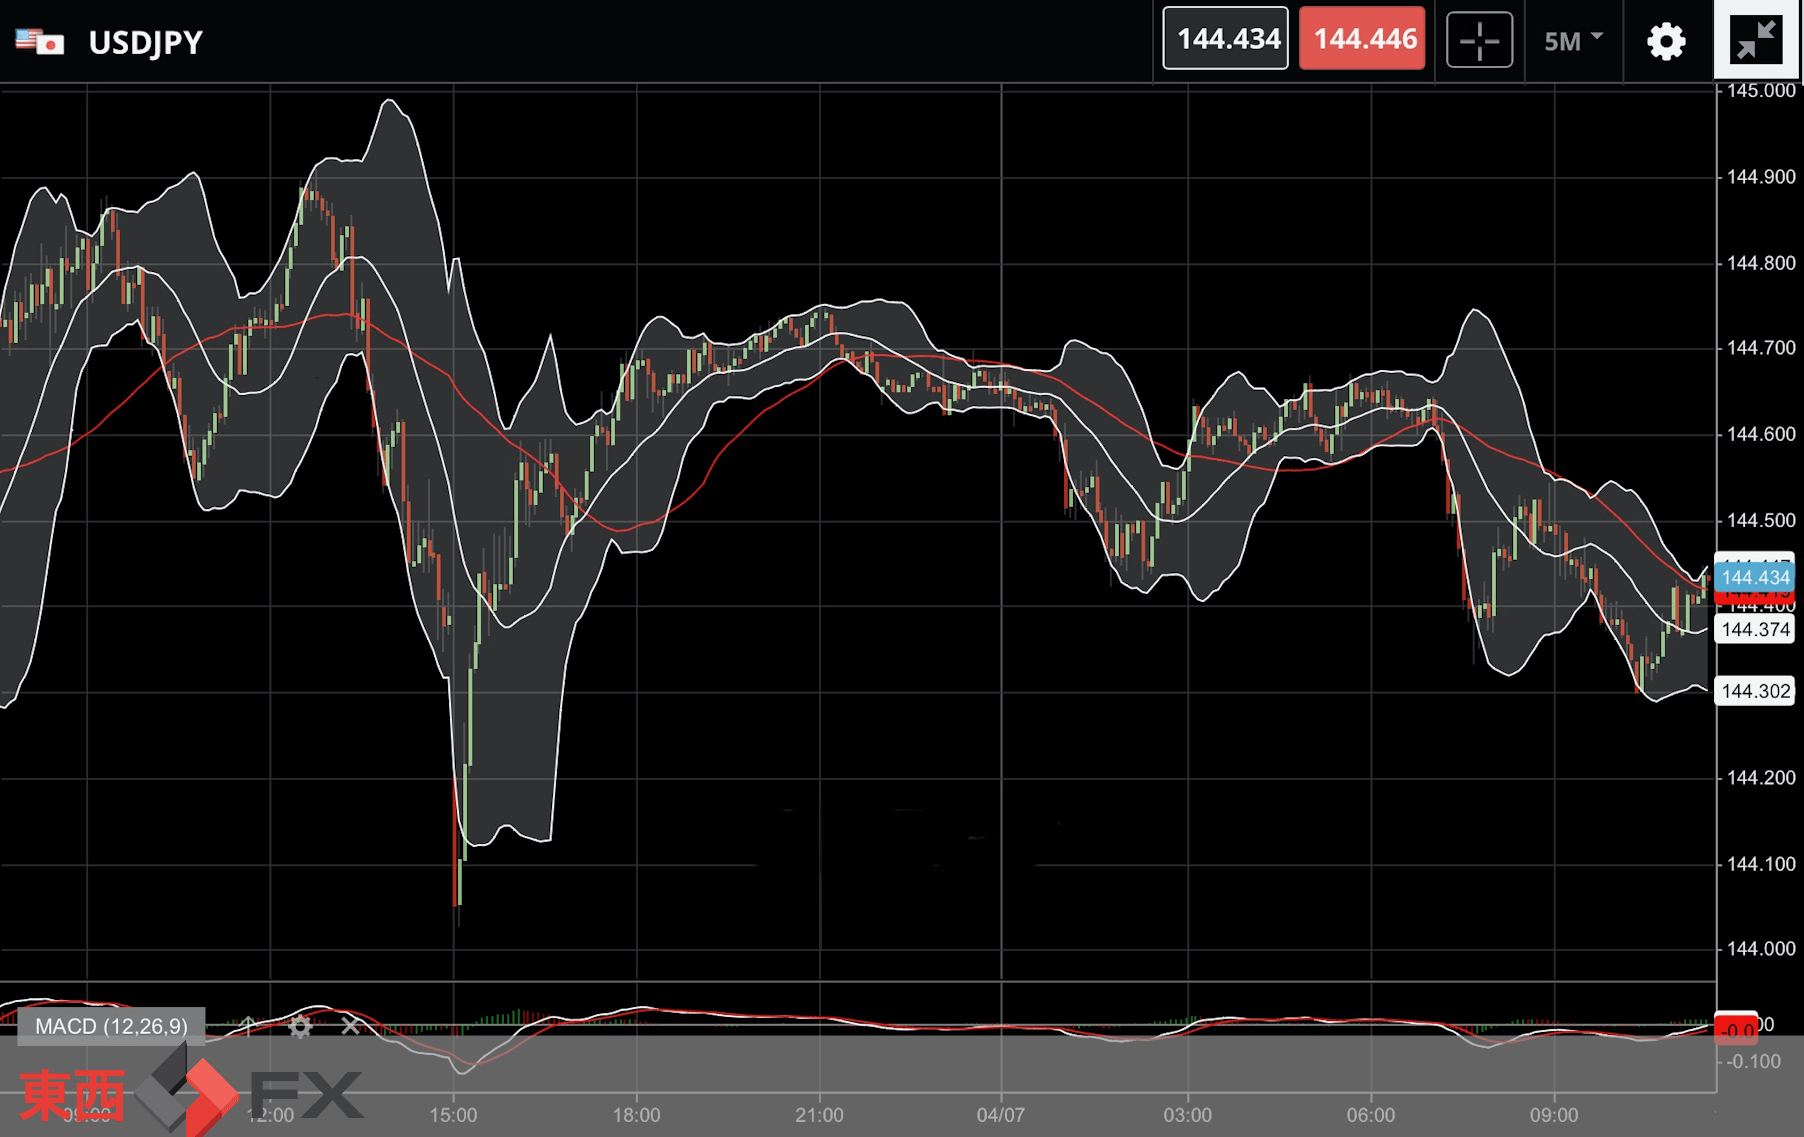Open MACD indicator settings gear
The height and width of the screenshot is (1137, 1804).
coord(300,1026)
